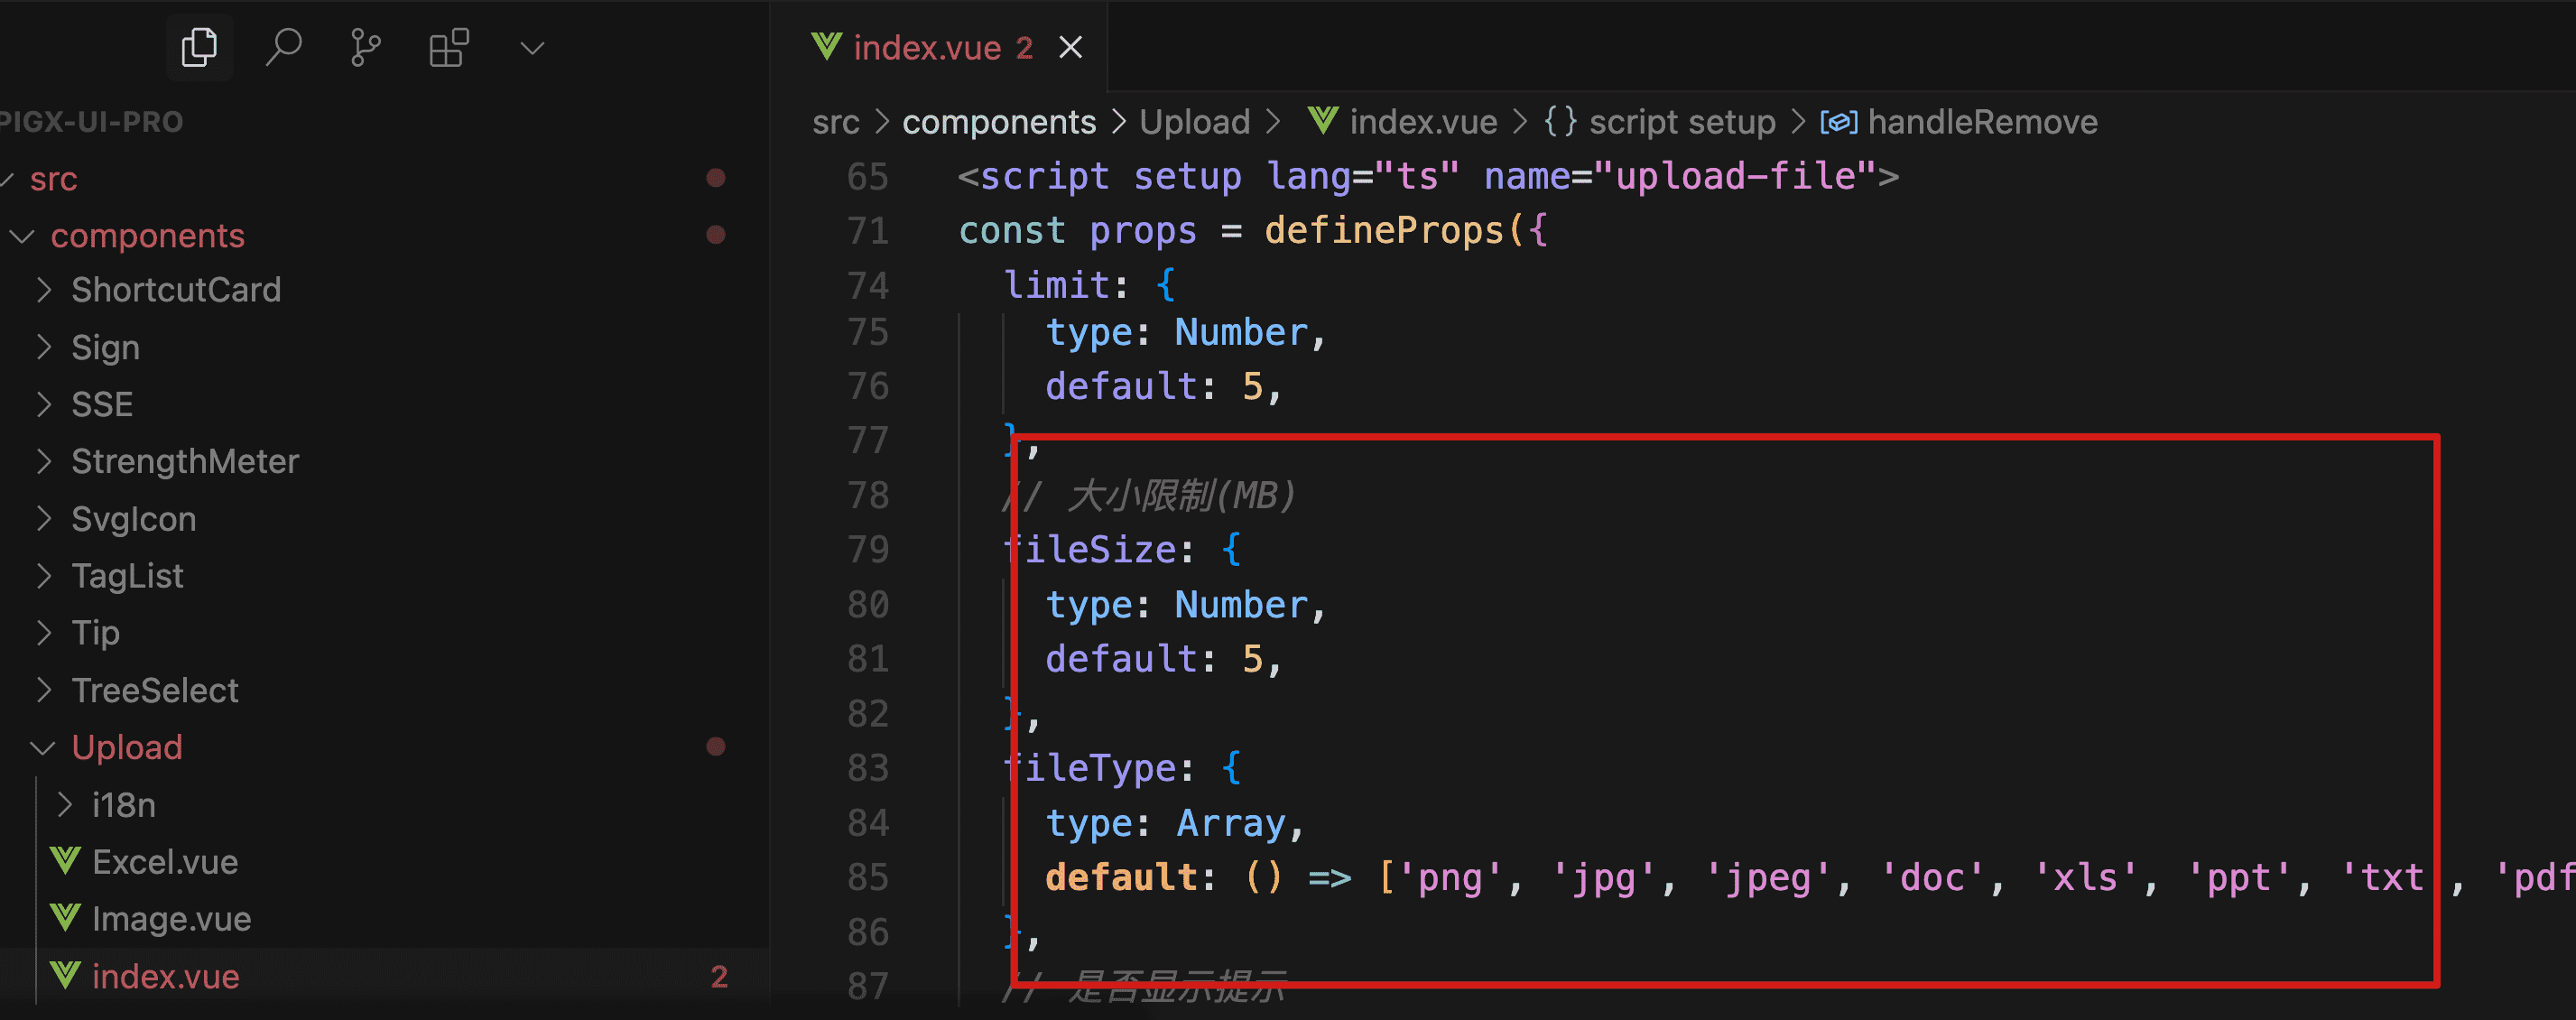Viewport: 2576px width, 1020px height.
Task: Open the Extensions view icon
Action: coord(448,47)
